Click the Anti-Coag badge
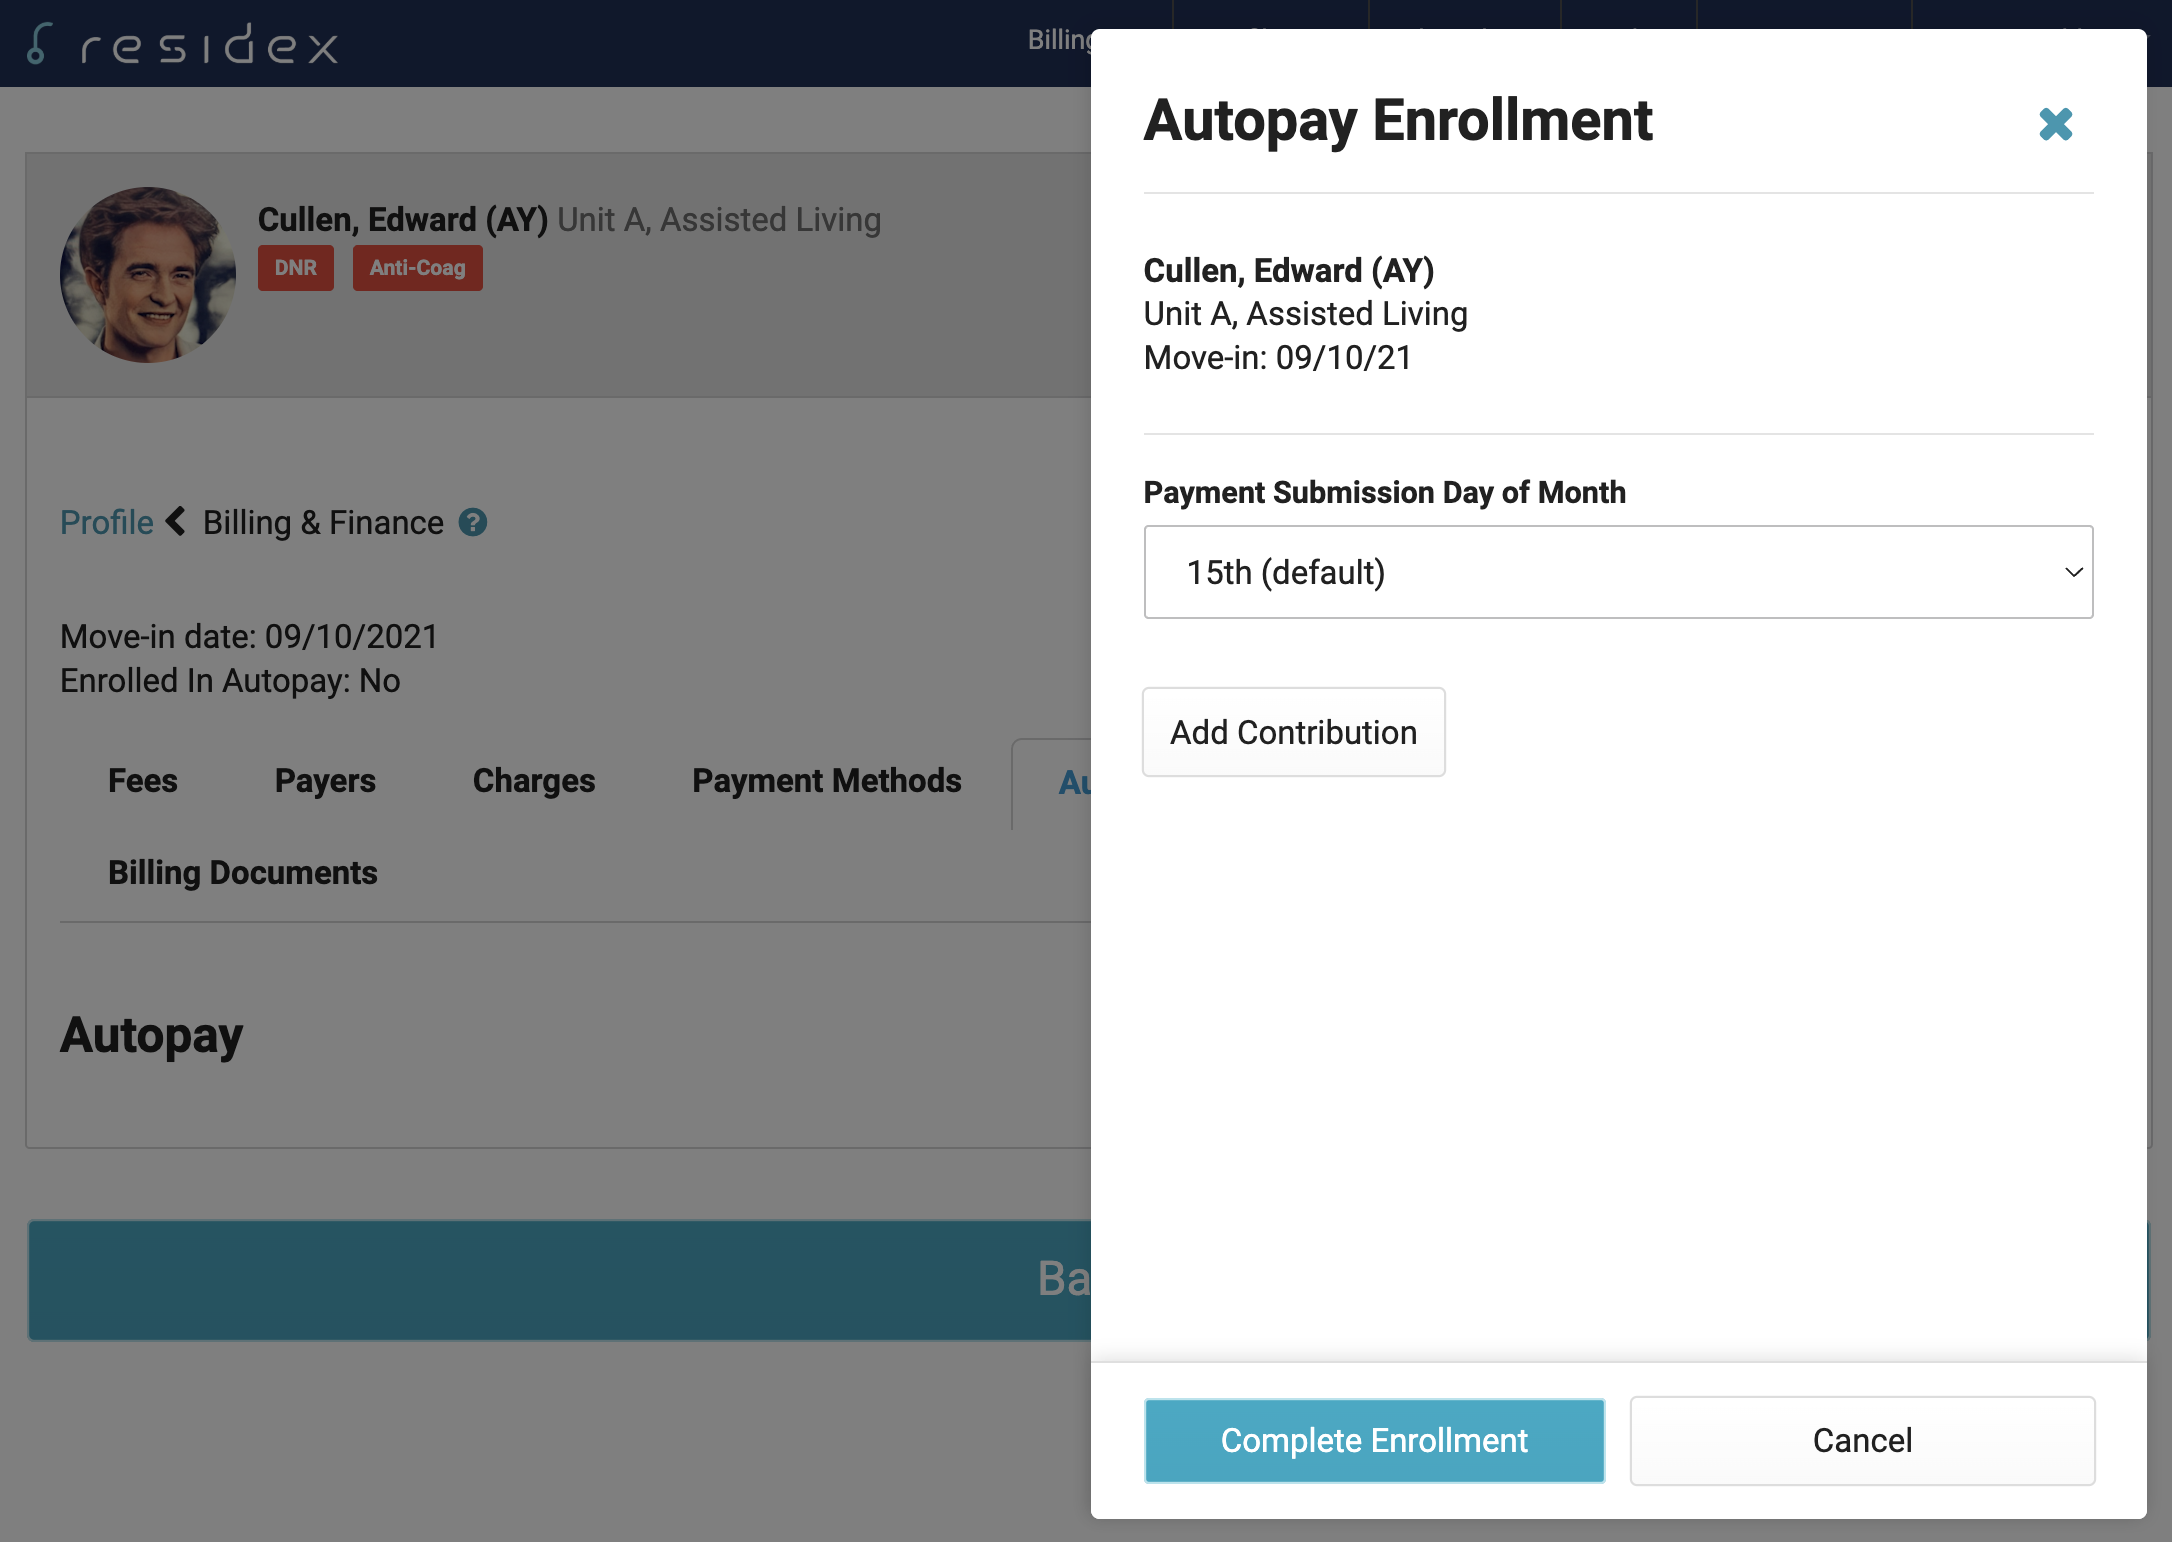 417,268
